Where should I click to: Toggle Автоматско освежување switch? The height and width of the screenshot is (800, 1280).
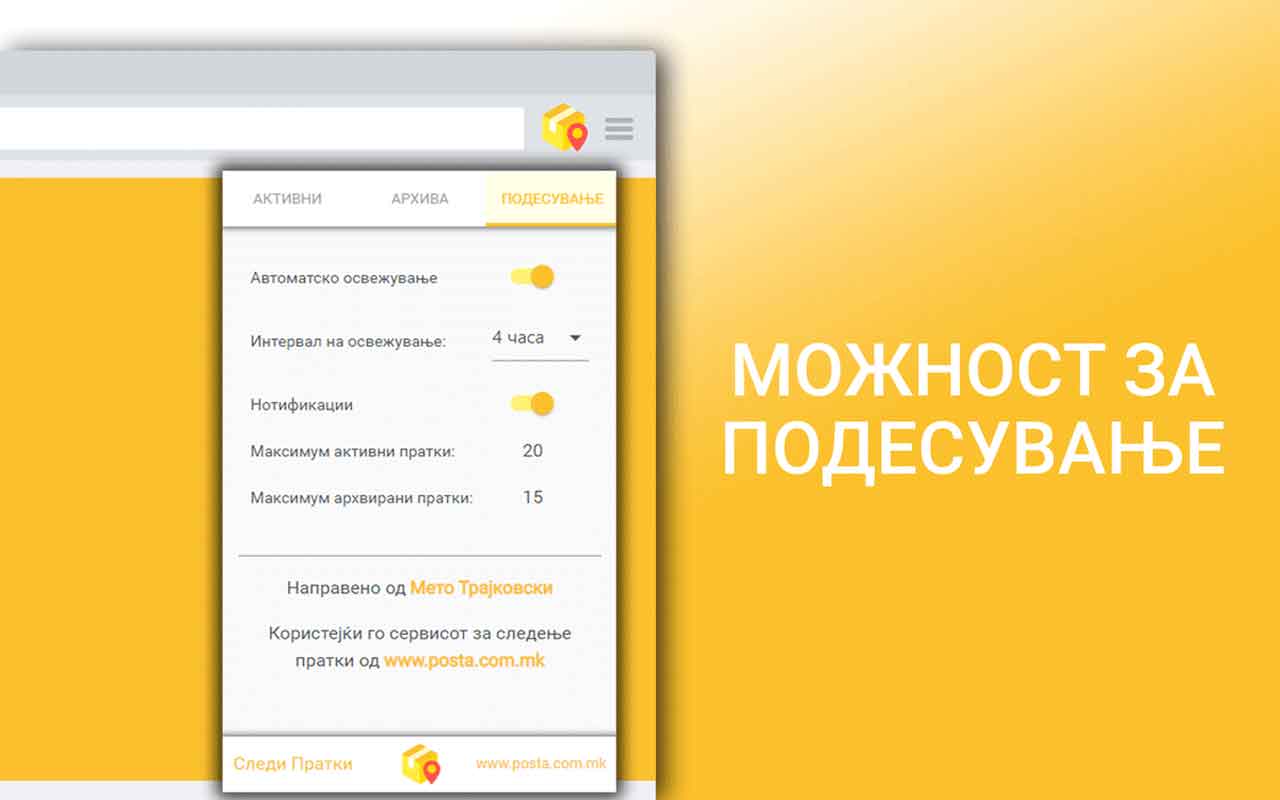click(532, 277)
